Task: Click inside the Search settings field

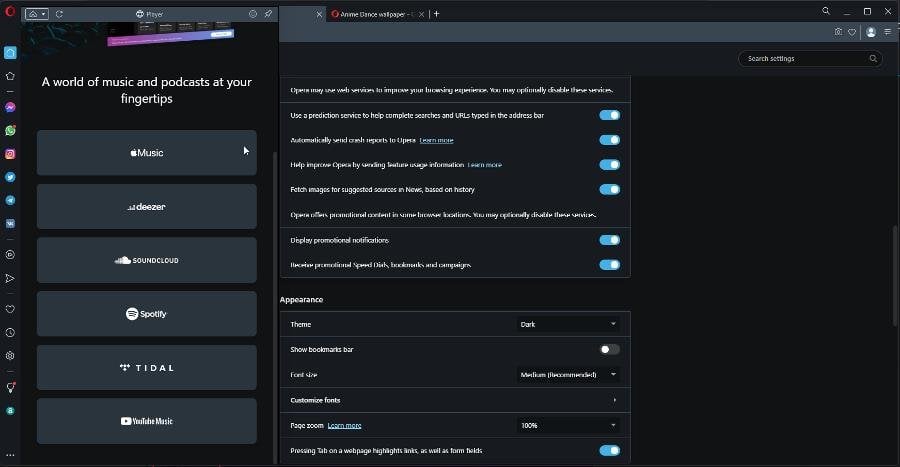Action: (x=805, y=59)
